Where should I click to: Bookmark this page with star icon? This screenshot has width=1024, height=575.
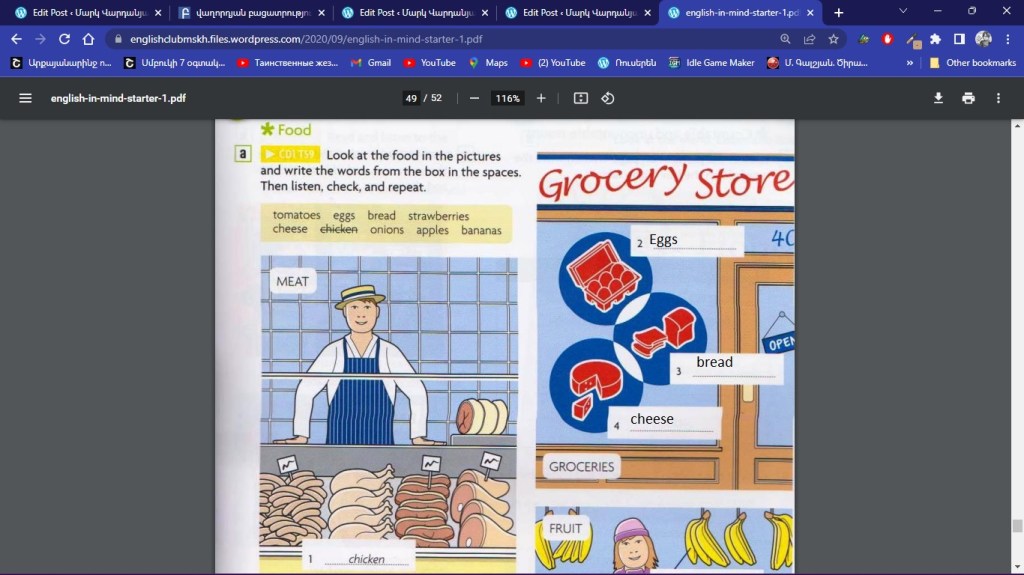point(833,39)
